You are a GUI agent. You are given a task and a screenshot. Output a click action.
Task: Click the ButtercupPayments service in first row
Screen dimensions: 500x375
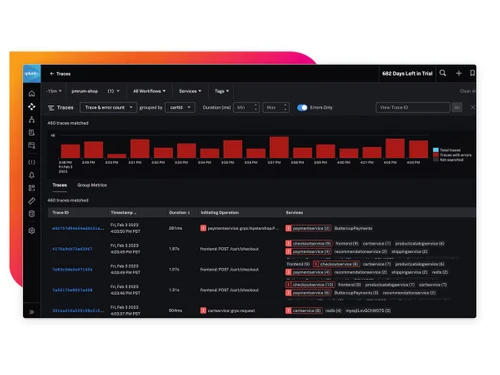pyautogui.click(x=353, y=228)
